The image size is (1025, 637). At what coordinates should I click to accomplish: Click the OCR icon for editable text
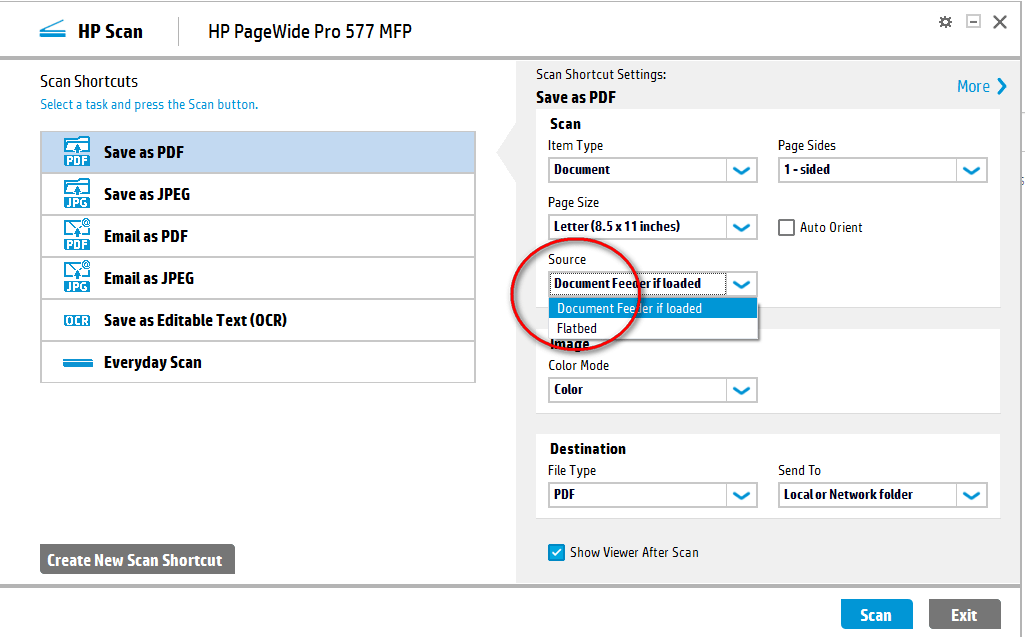pos(76,320)
